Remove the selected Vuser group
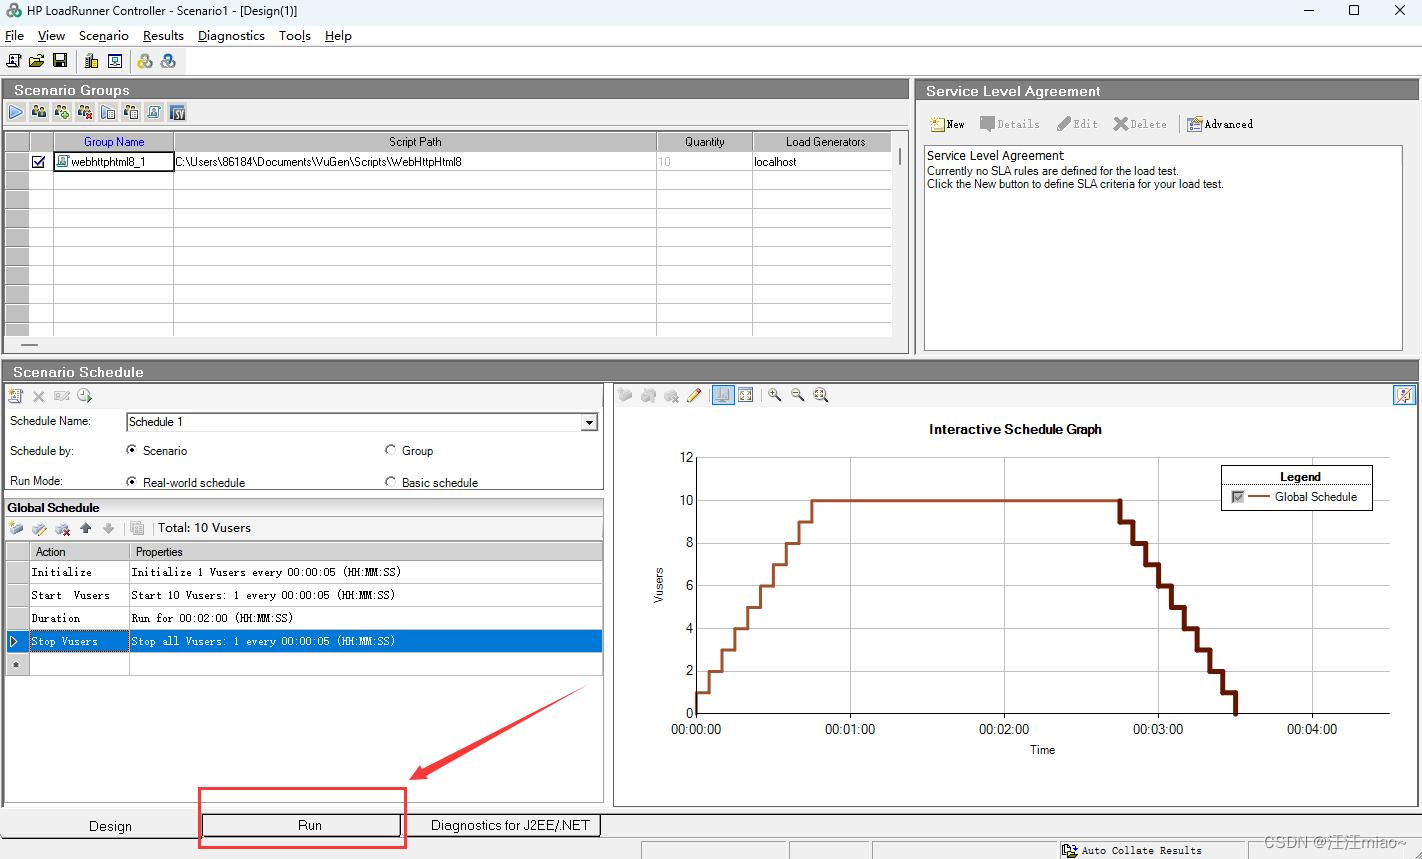The height and width of the screenshot is (859, 1422). coord(85,112)
